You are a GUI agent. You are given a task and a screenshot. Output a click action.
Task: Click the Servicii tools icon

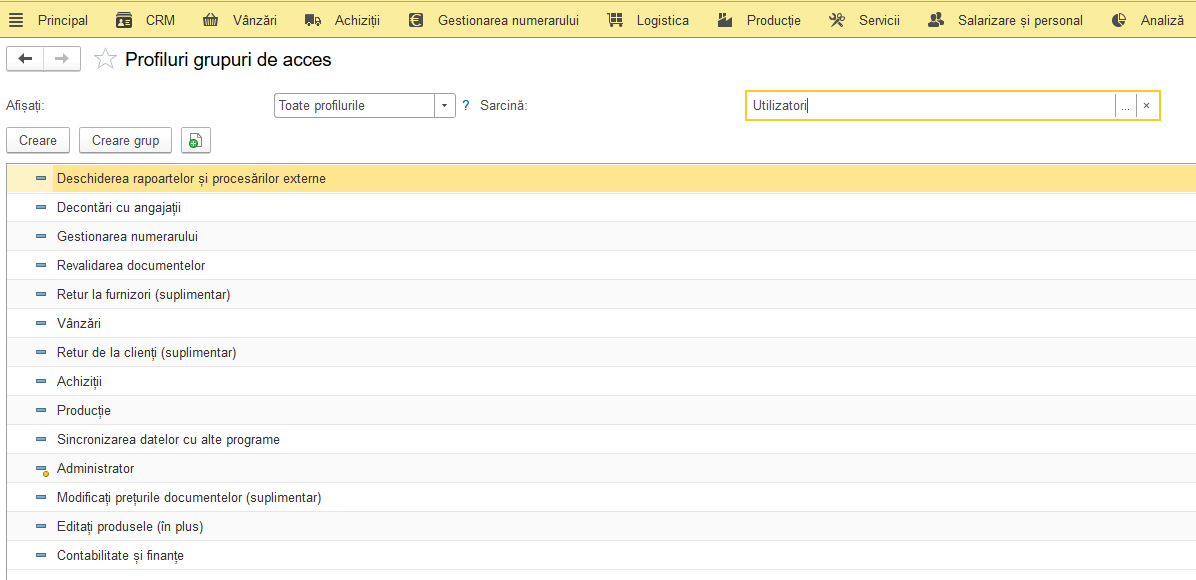(838, 21)
